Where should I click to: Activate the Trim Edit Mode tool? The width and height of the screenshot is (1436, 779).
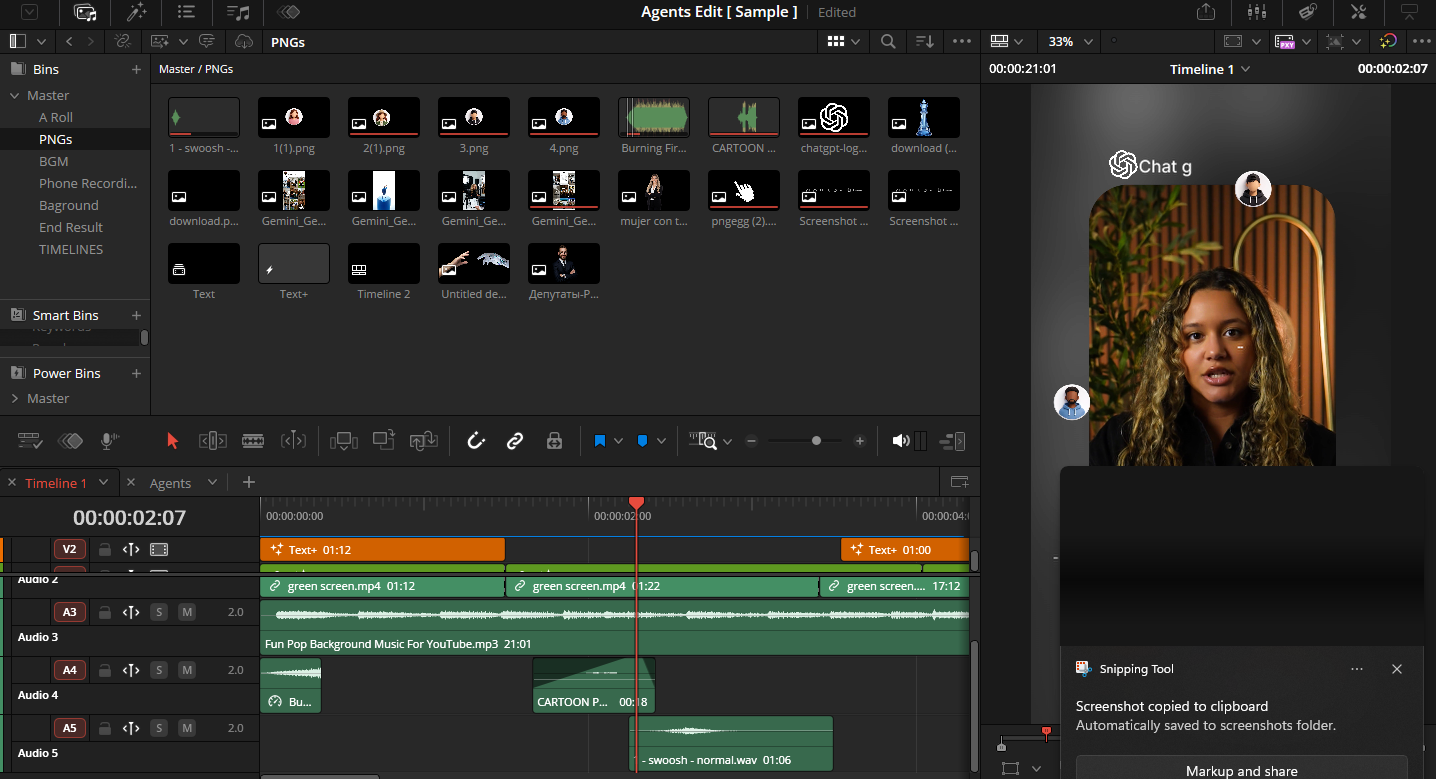213,441
